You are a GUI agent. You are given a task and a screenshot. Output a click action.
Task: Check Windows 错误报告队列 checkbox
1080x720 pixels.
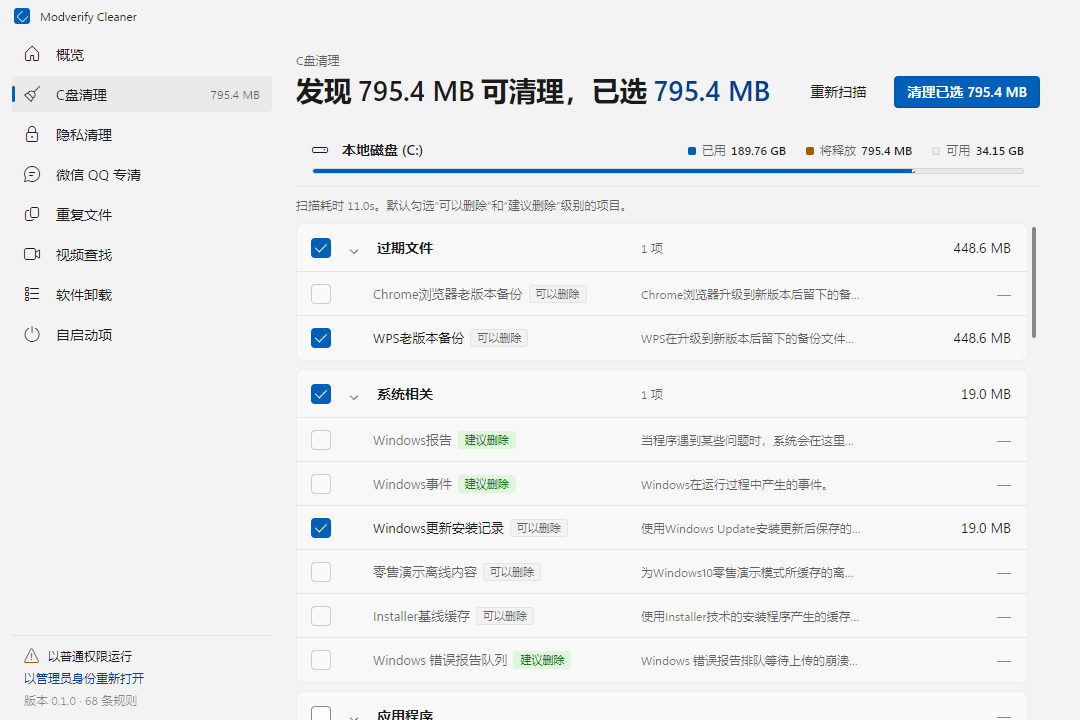321,660
